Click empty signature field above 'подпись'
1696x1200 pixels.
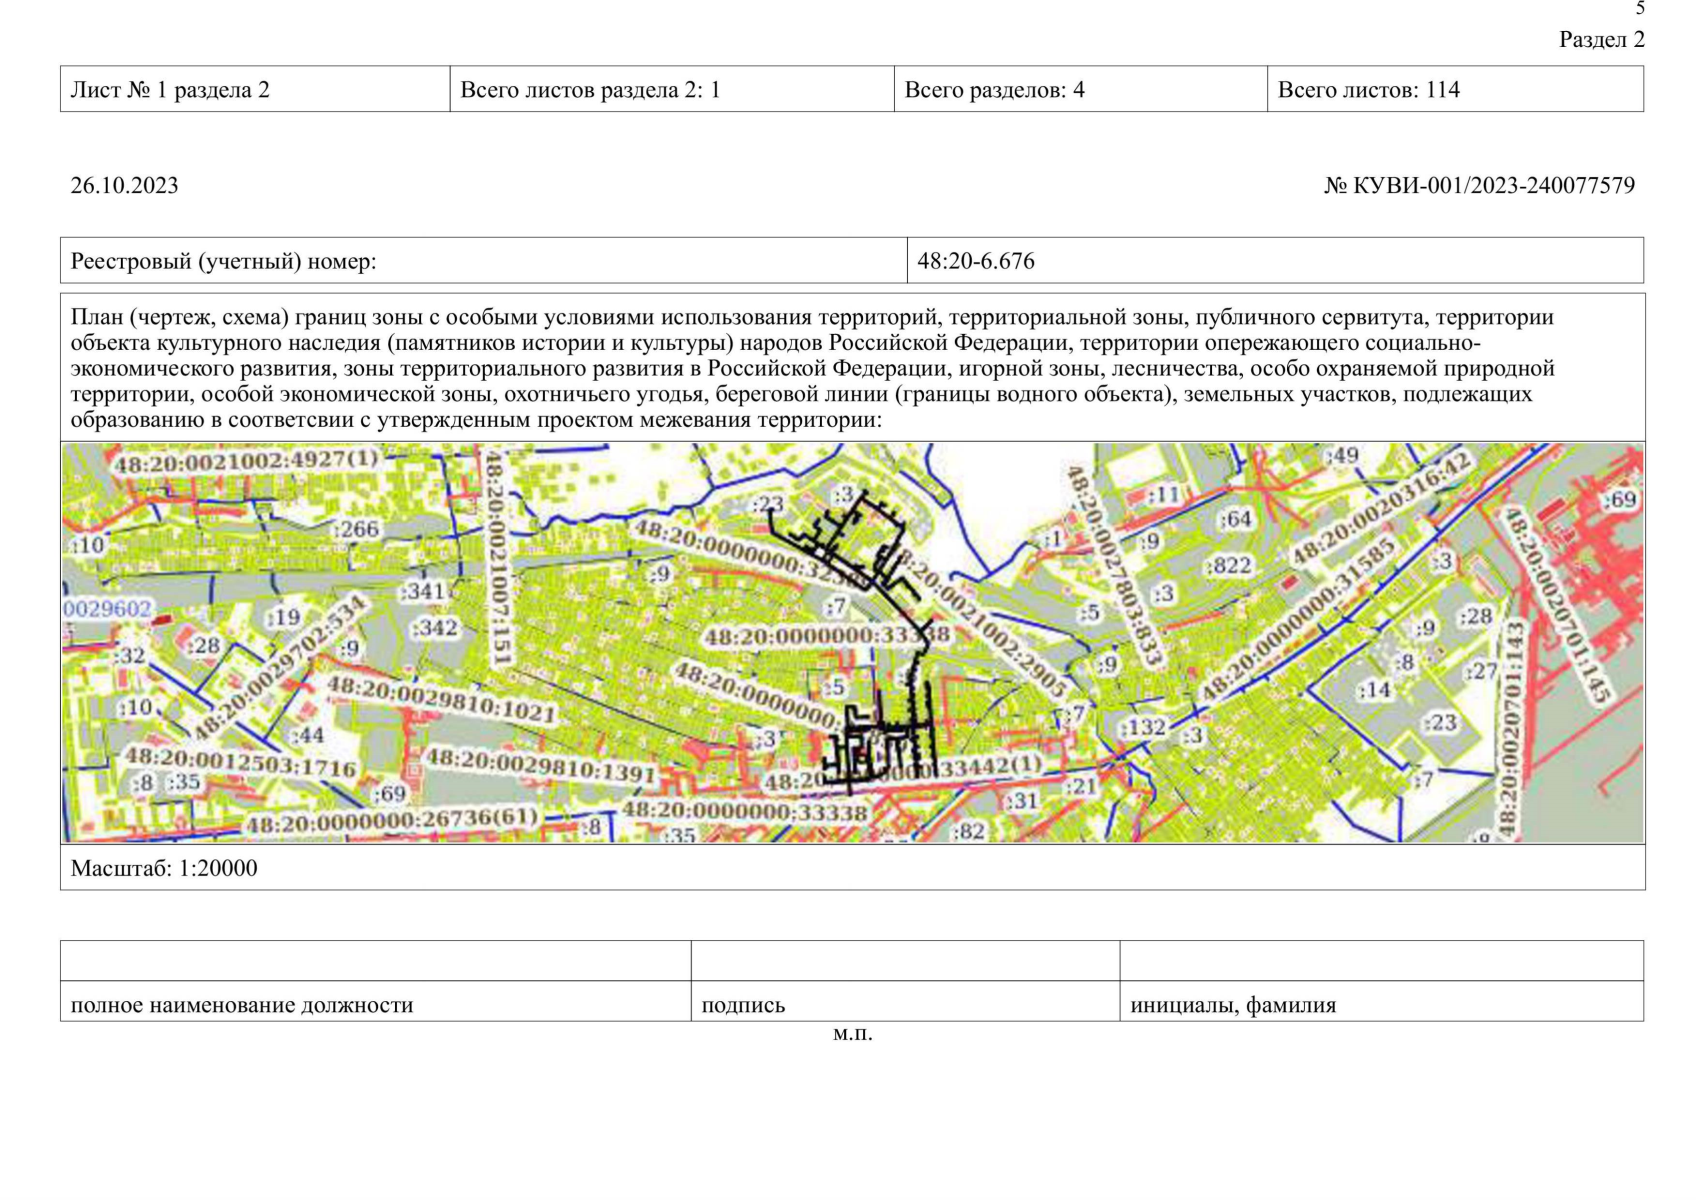point(904,961)
